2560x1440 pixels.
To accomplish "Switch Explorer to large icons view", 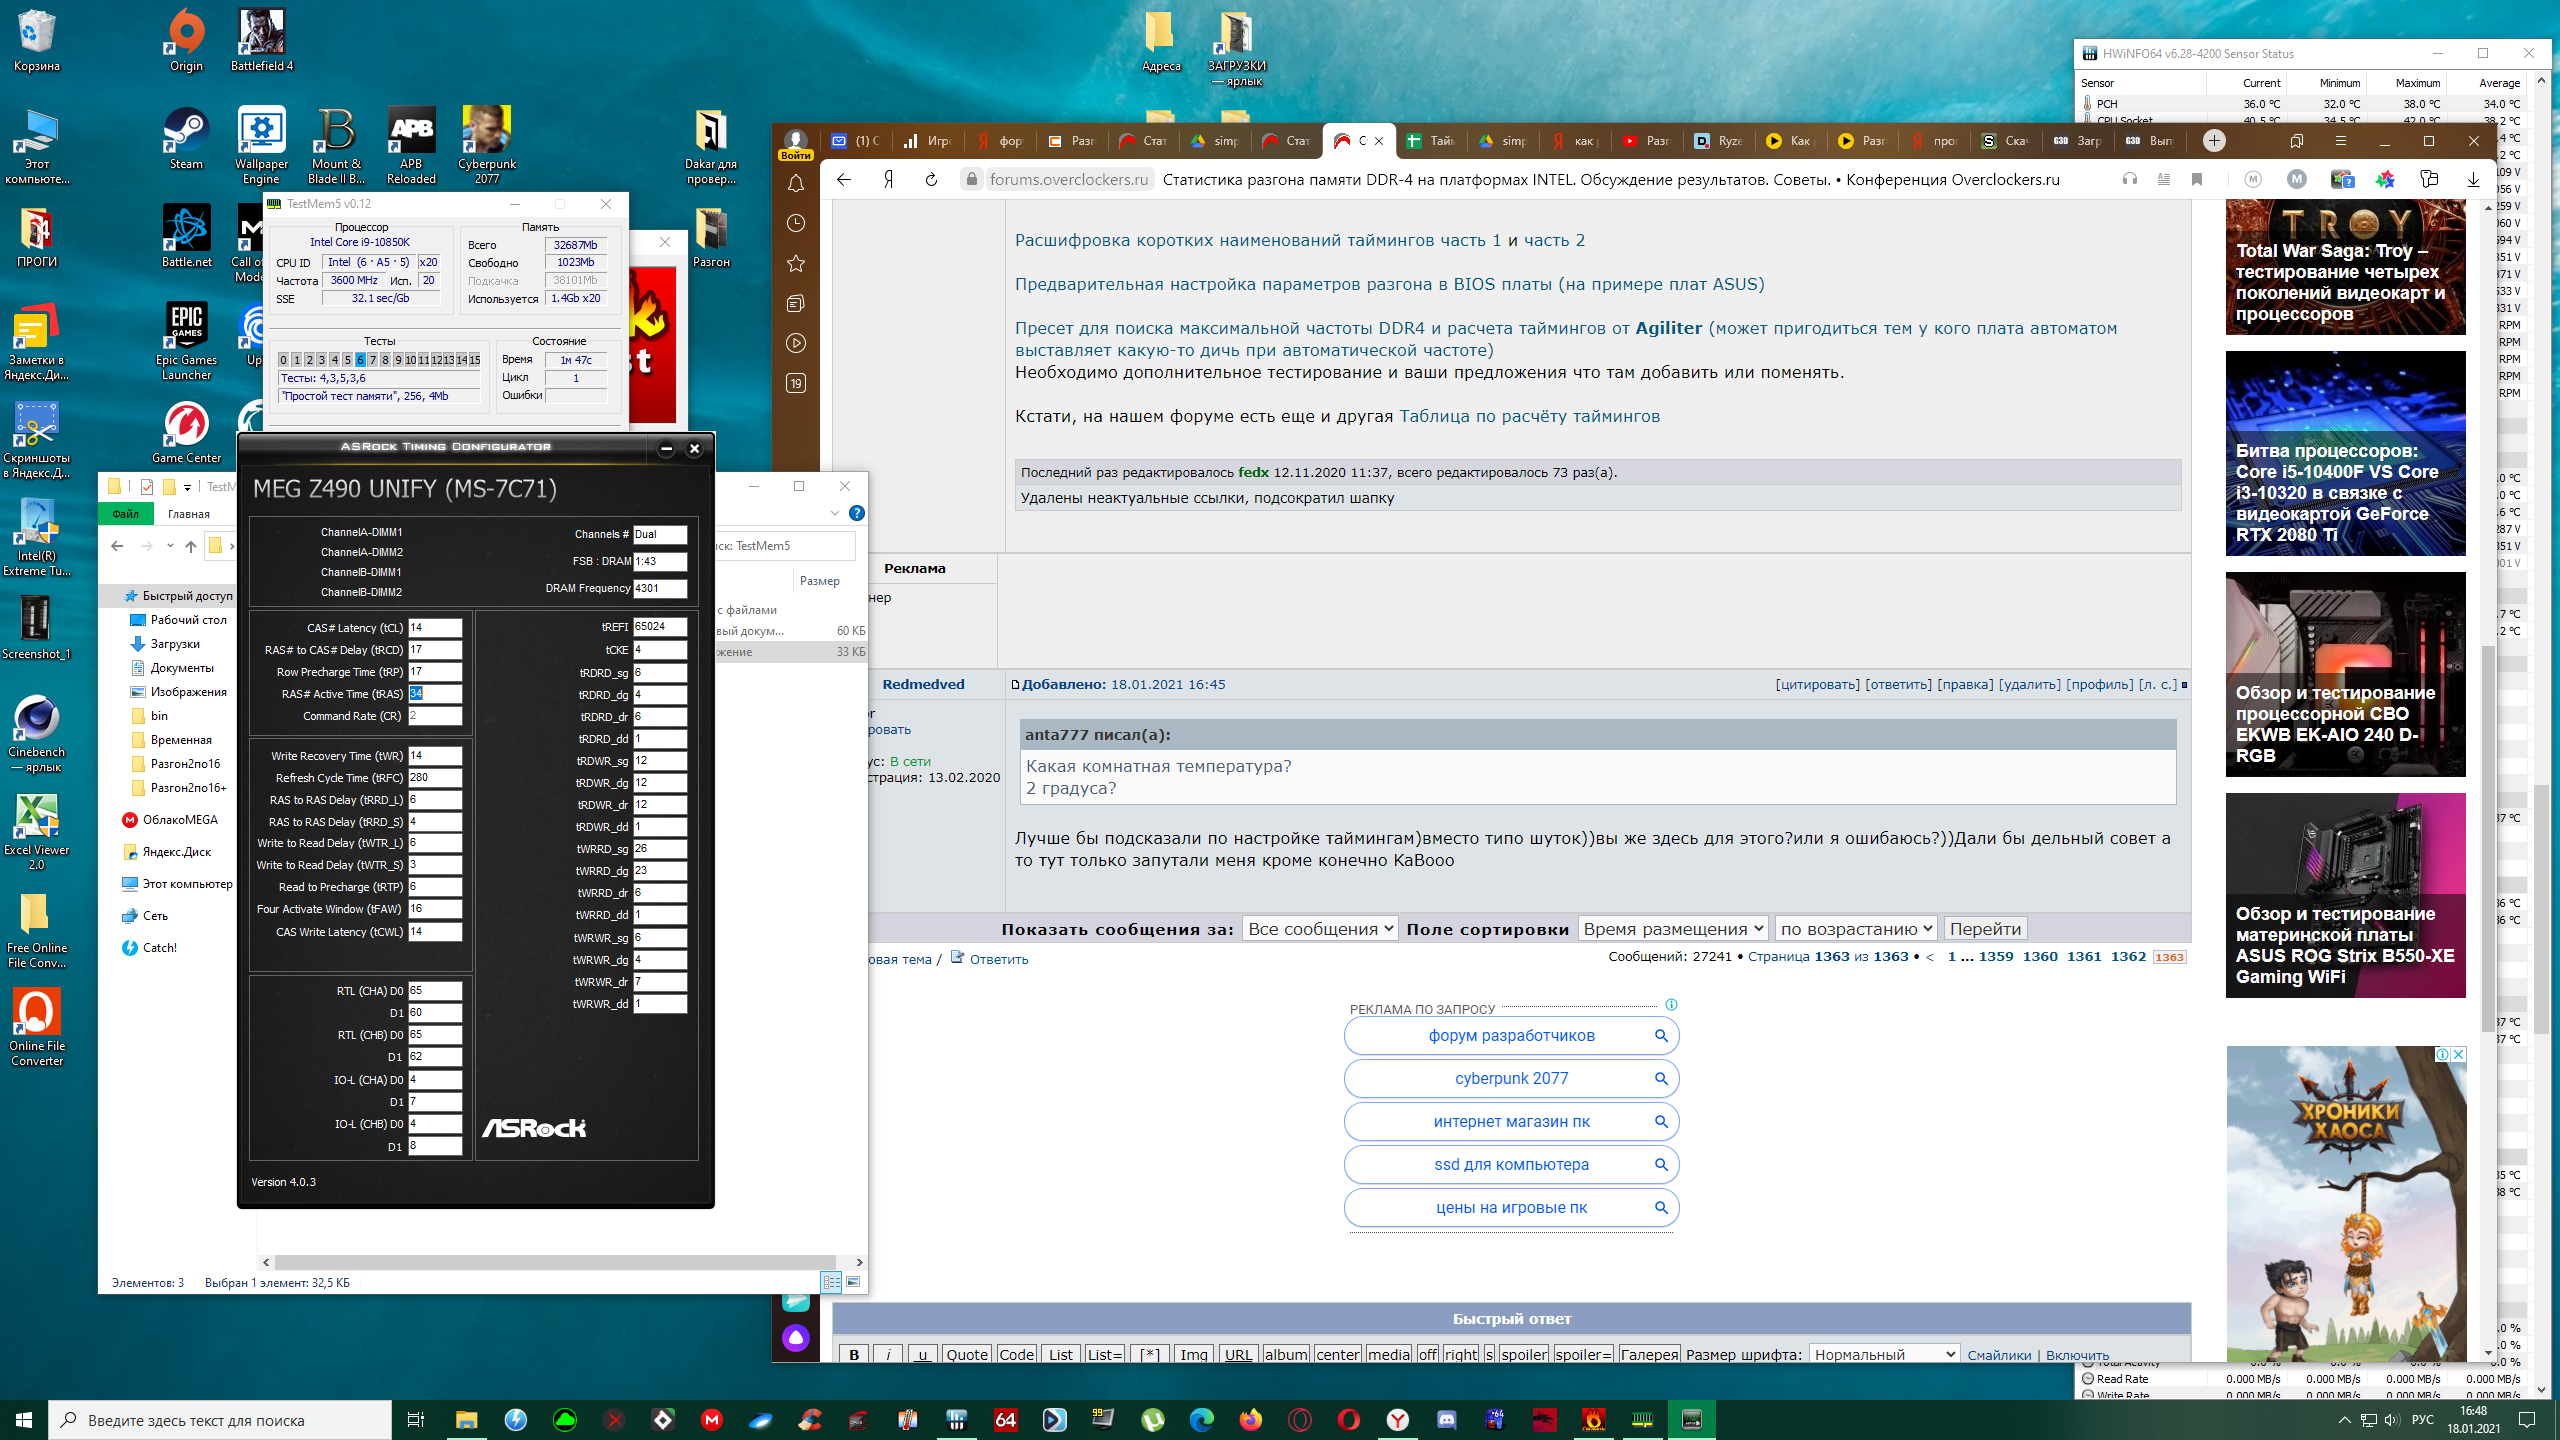I will coord(853,1282).
